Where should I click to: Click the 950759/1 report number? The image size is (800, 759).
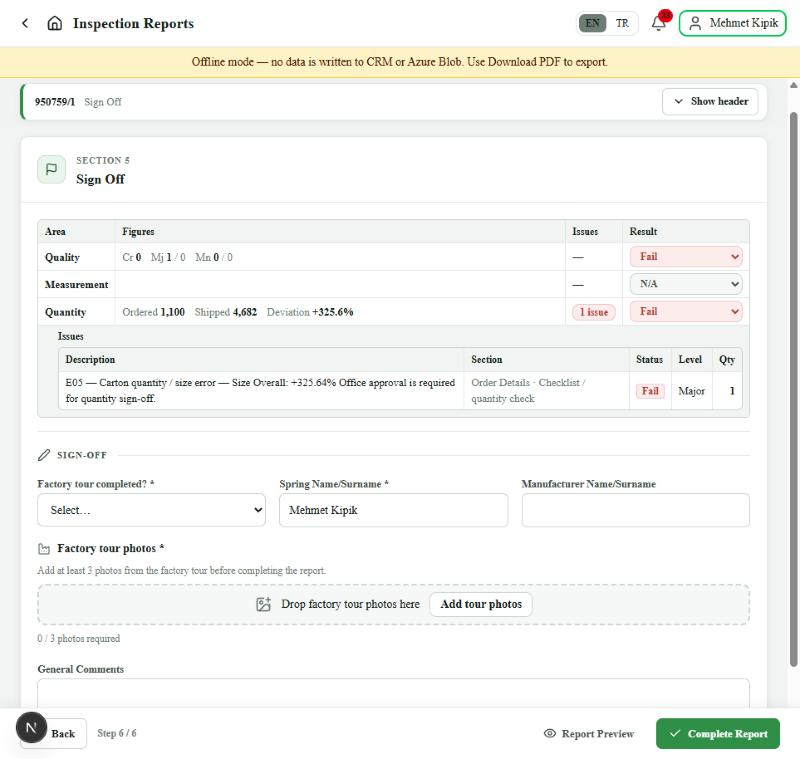55,102
